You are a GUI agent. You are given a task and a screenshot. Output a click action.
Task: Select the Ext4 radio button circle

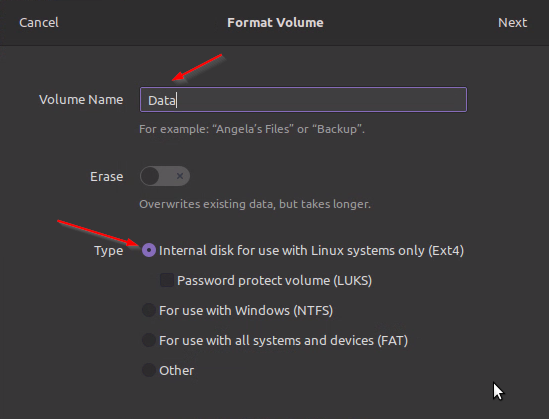(x=149, y=250)
